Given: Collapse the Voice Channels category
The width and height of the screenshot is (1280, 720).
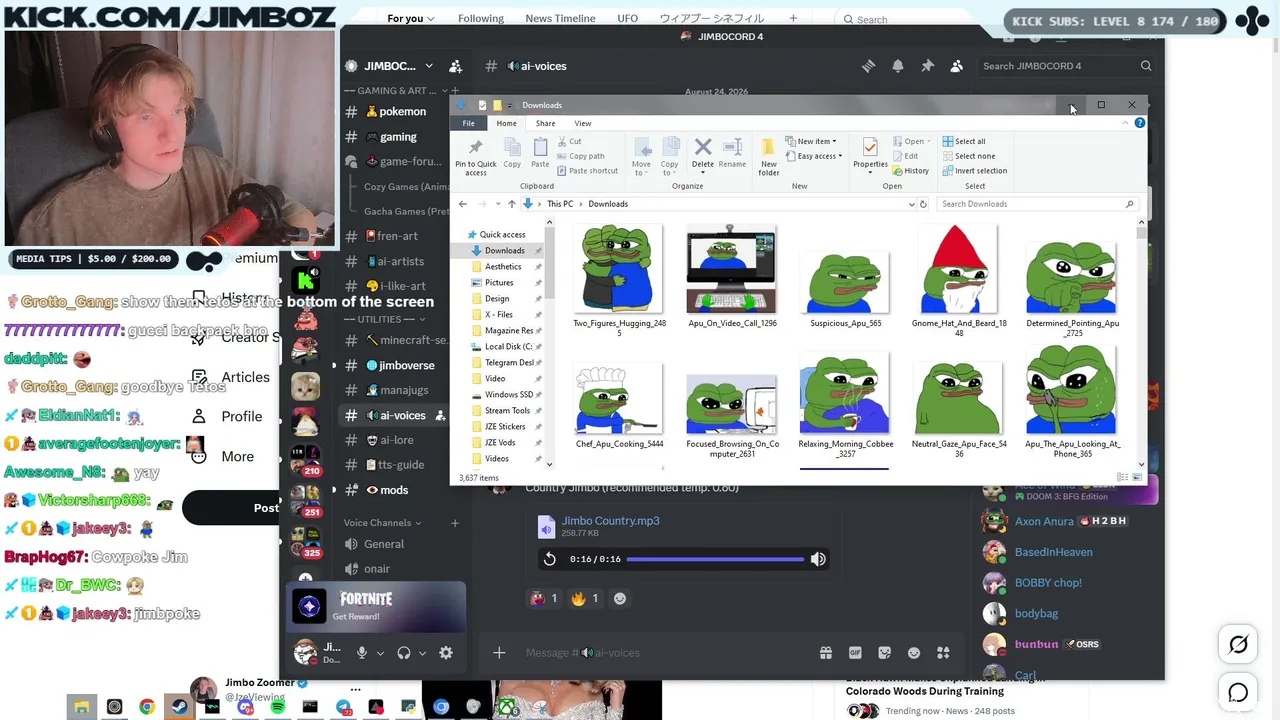Looking at the screenshot, I should [382, 523].
